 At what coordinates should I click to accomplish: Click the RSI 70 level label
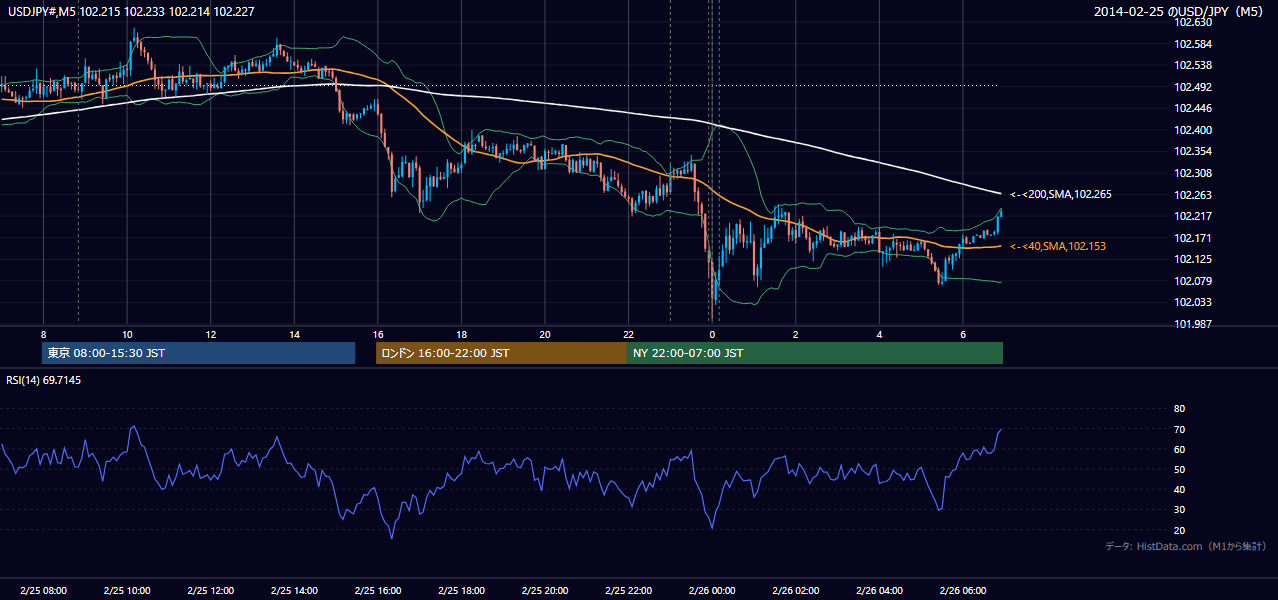pos(1179,429)
